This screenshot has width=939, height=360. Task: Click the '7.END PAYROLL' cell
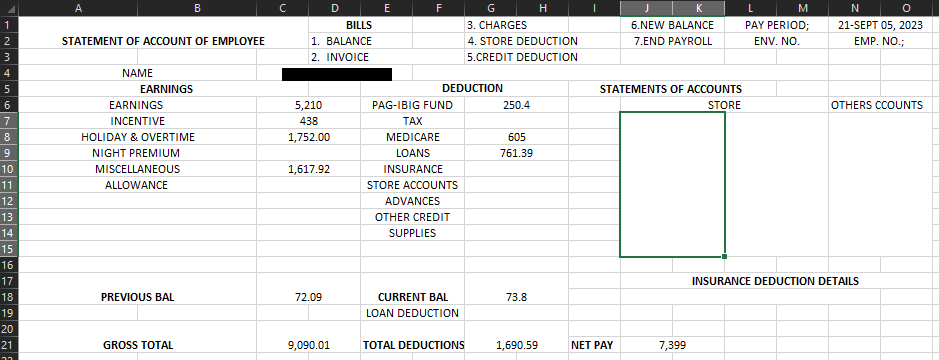[673, 41]
